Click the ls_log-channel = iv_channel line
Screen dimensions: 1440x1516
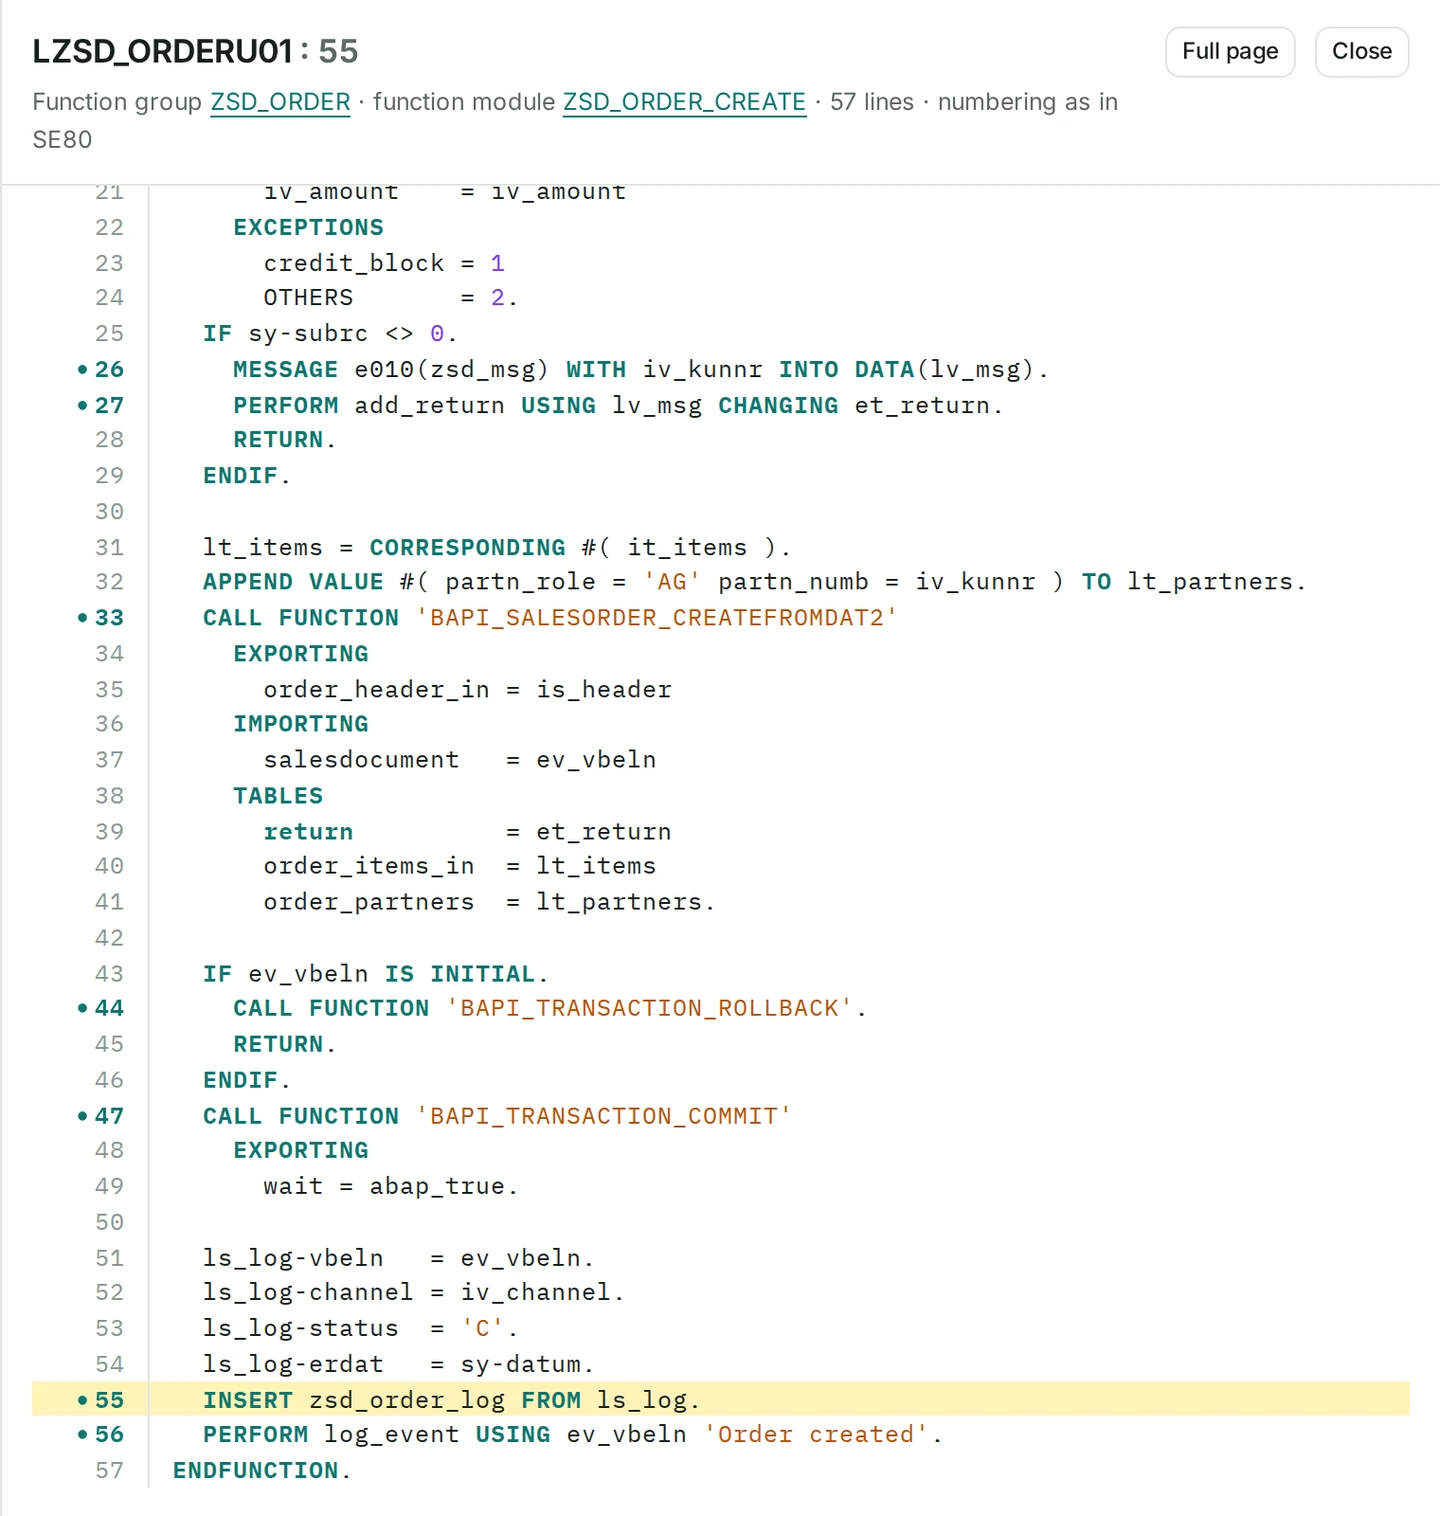click(414, 1292)
